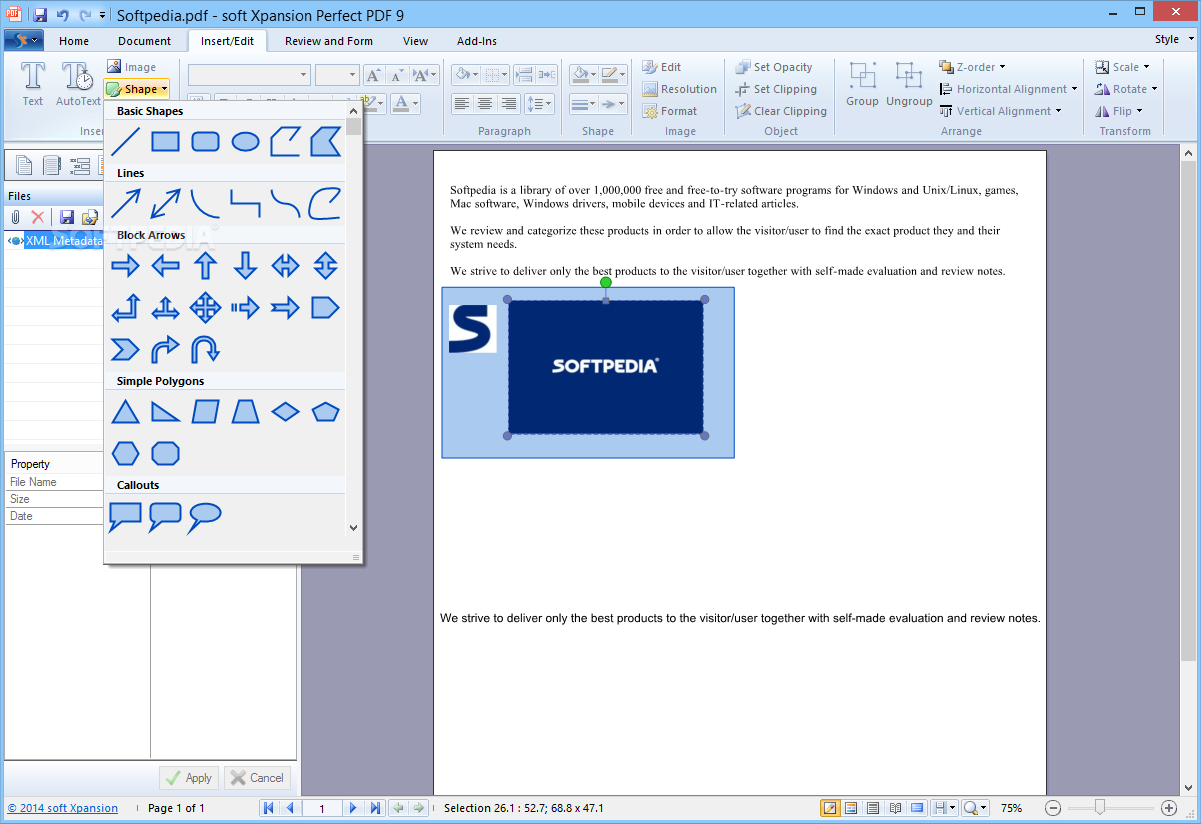Select the trapezoid polygon shape
Screen dimensions: 1201x824
tap(245, 412)
